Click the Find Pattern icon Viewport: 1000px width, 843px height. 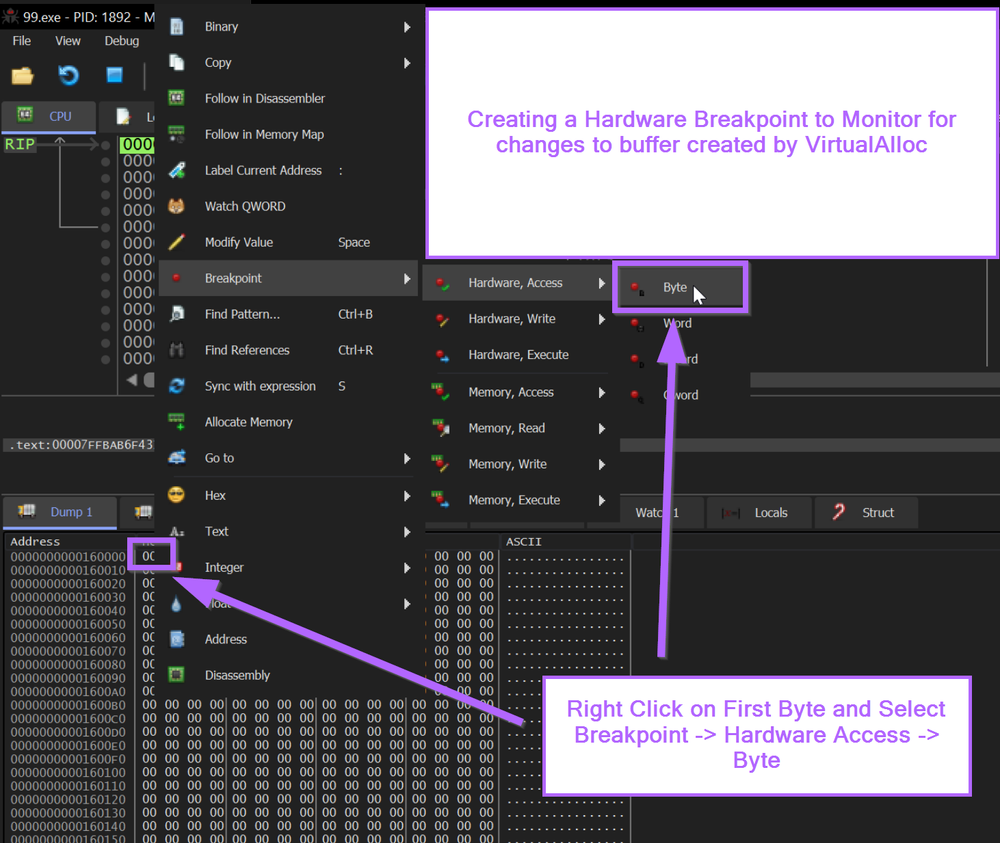pyautogui.click(x=177, y=314)
